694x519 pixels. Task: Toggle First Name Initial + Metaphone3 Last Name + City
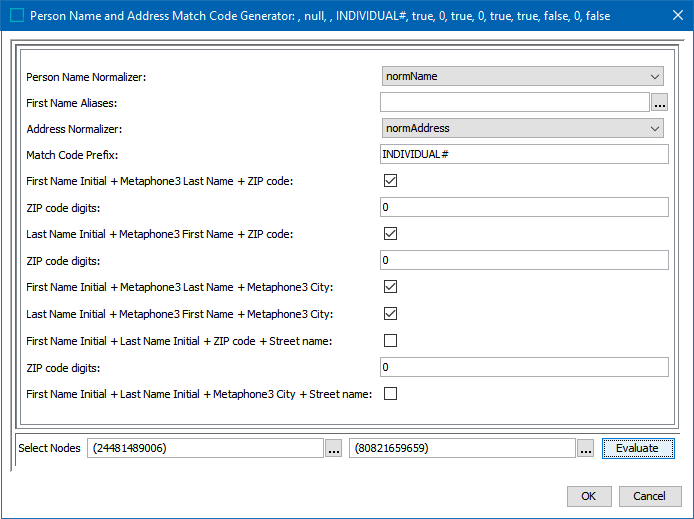tap(391, 287)
